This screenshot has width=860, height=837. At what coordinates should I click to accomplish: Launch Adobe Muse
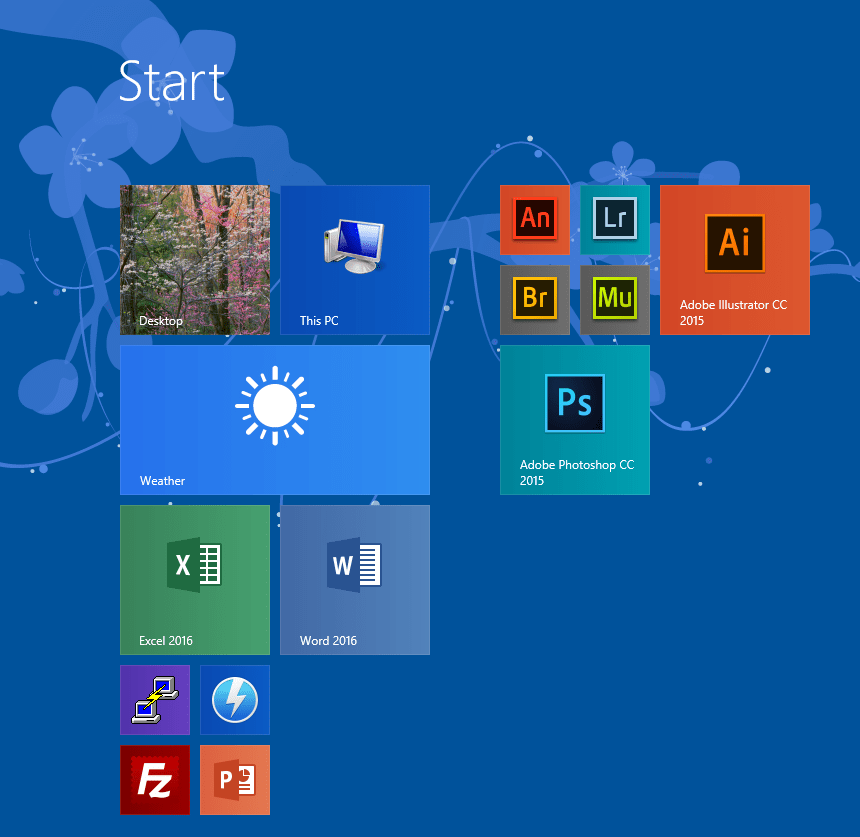(615, 300)
